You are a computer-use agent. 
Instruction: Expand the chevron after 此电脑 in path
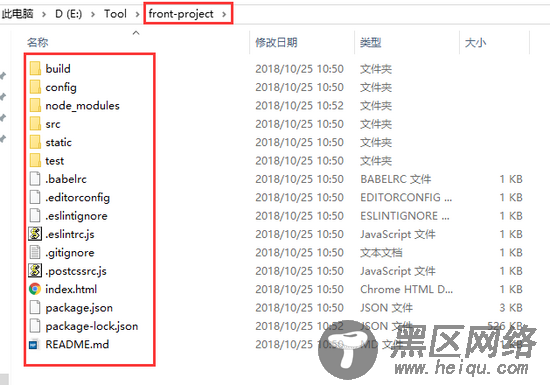pyautogui.click(x=44, y=14)
